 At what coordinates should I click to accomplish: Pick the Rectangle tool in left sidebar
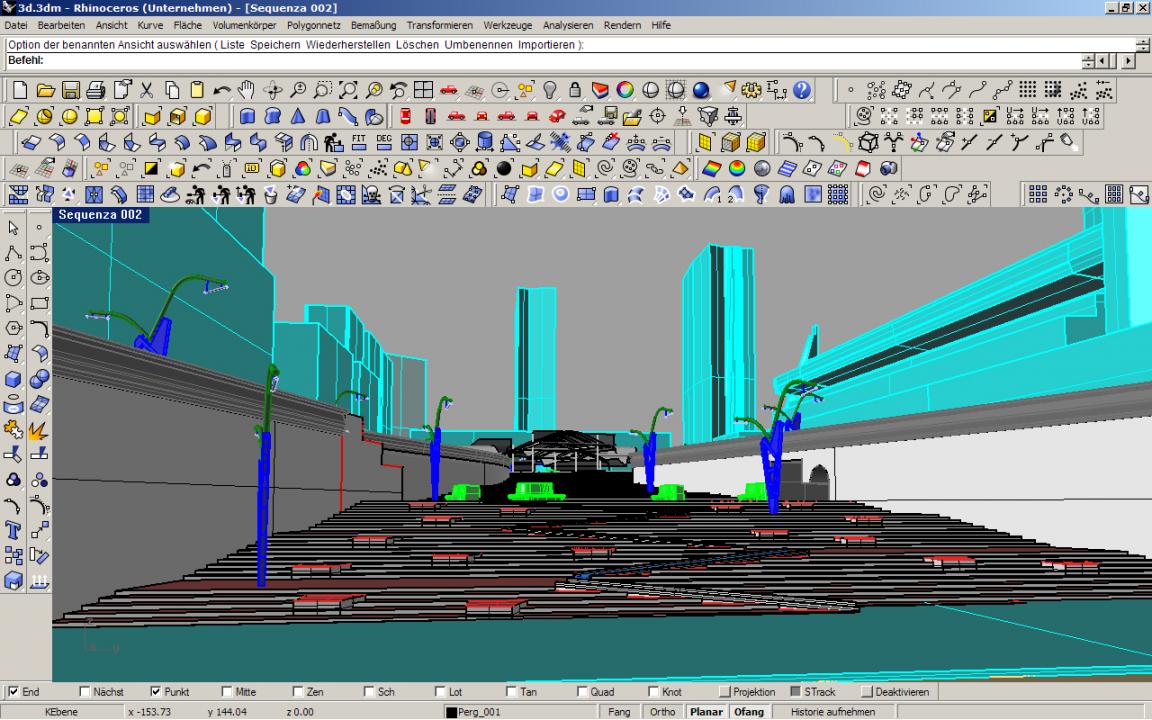click(x=40, y=303)
